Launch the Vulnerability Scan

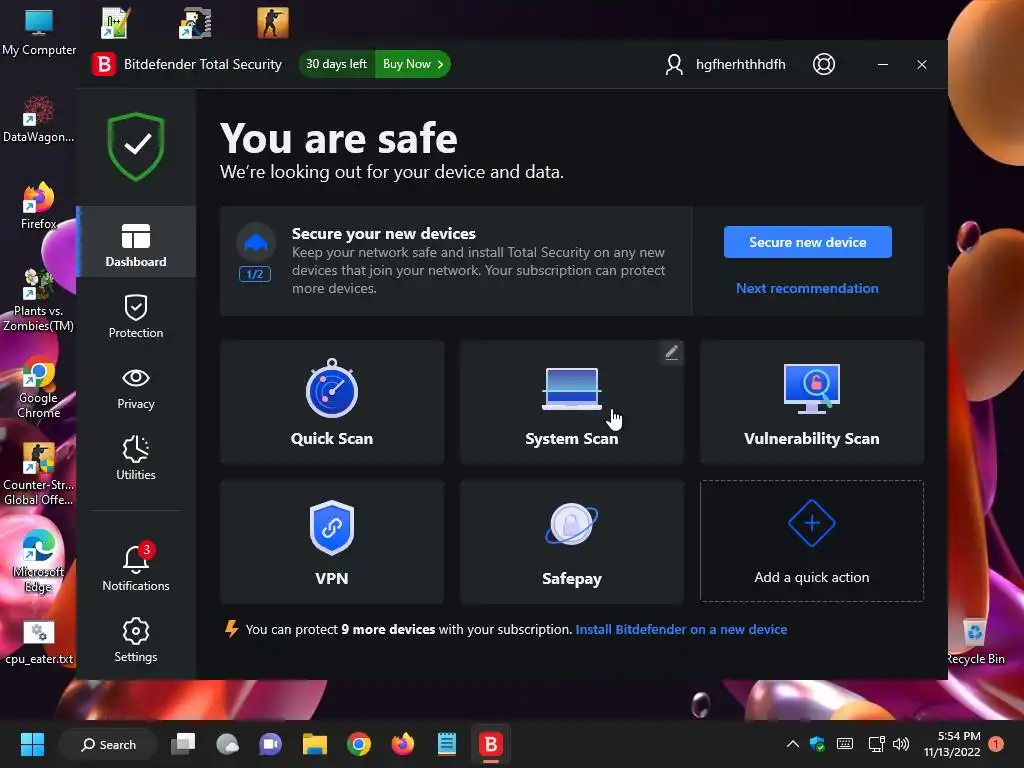(x=812, y=402)
